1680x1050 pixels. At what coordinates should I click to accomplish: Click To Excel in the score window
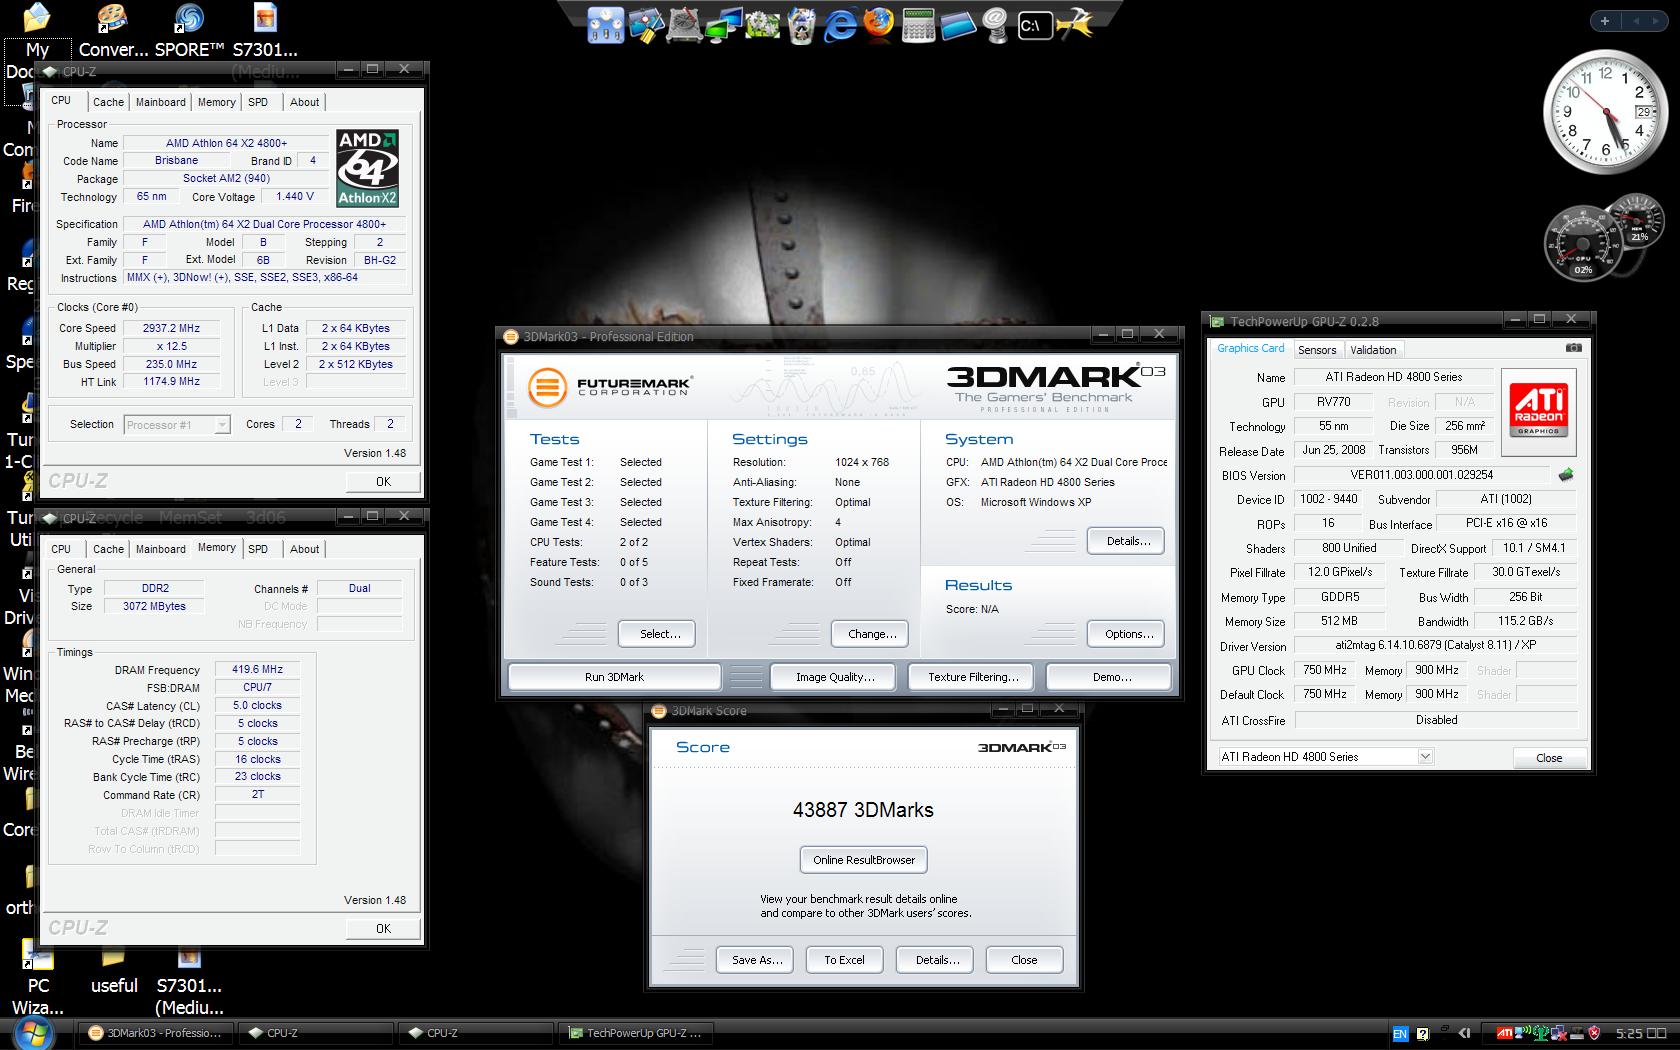[x=844, y=960]
